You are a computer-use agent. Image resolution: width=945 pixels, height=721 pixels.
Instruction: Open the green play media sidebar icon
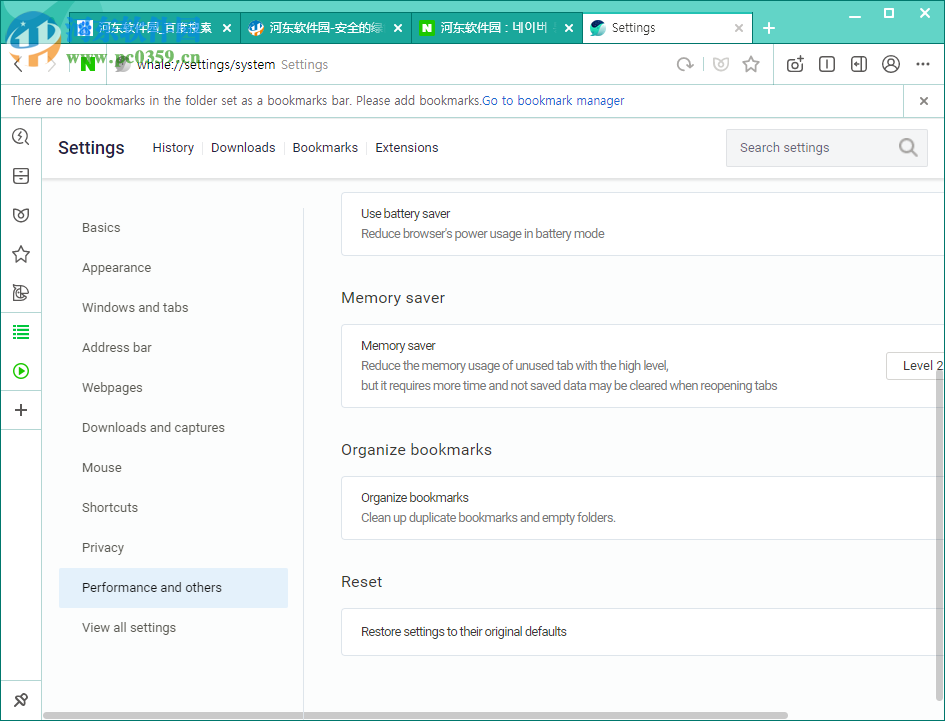[x=21, y=371]
